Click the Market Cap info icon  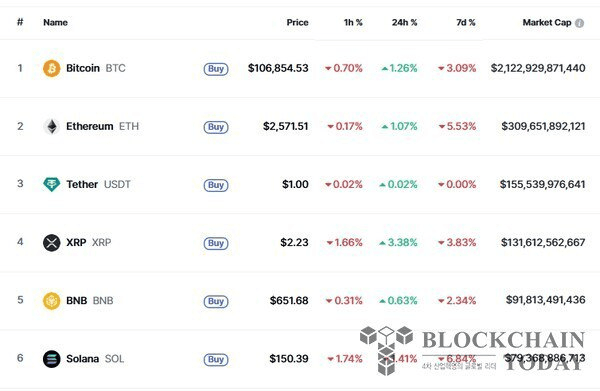coord(579,23)
